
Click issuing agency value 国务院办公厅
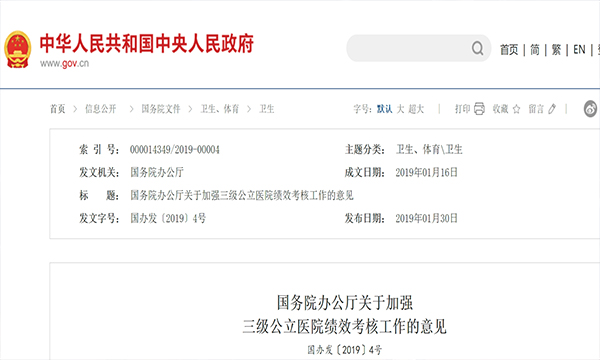(157, 173)
